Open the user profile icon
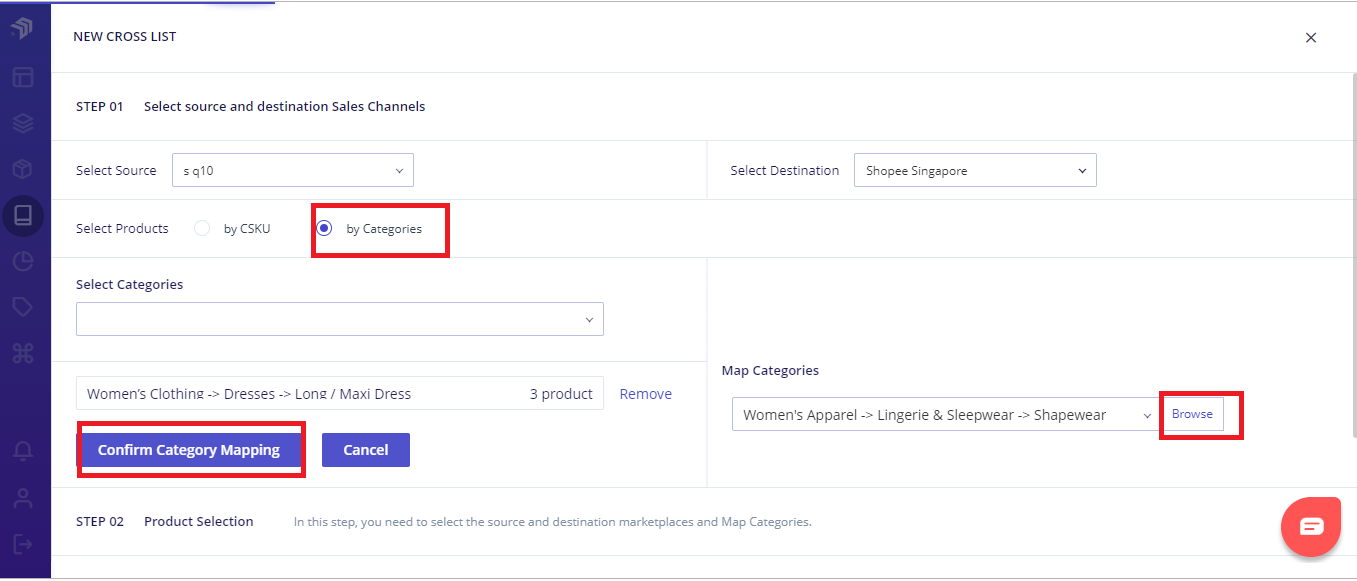This screenshot has height=581, width=1357. click(x=23, y=497)
